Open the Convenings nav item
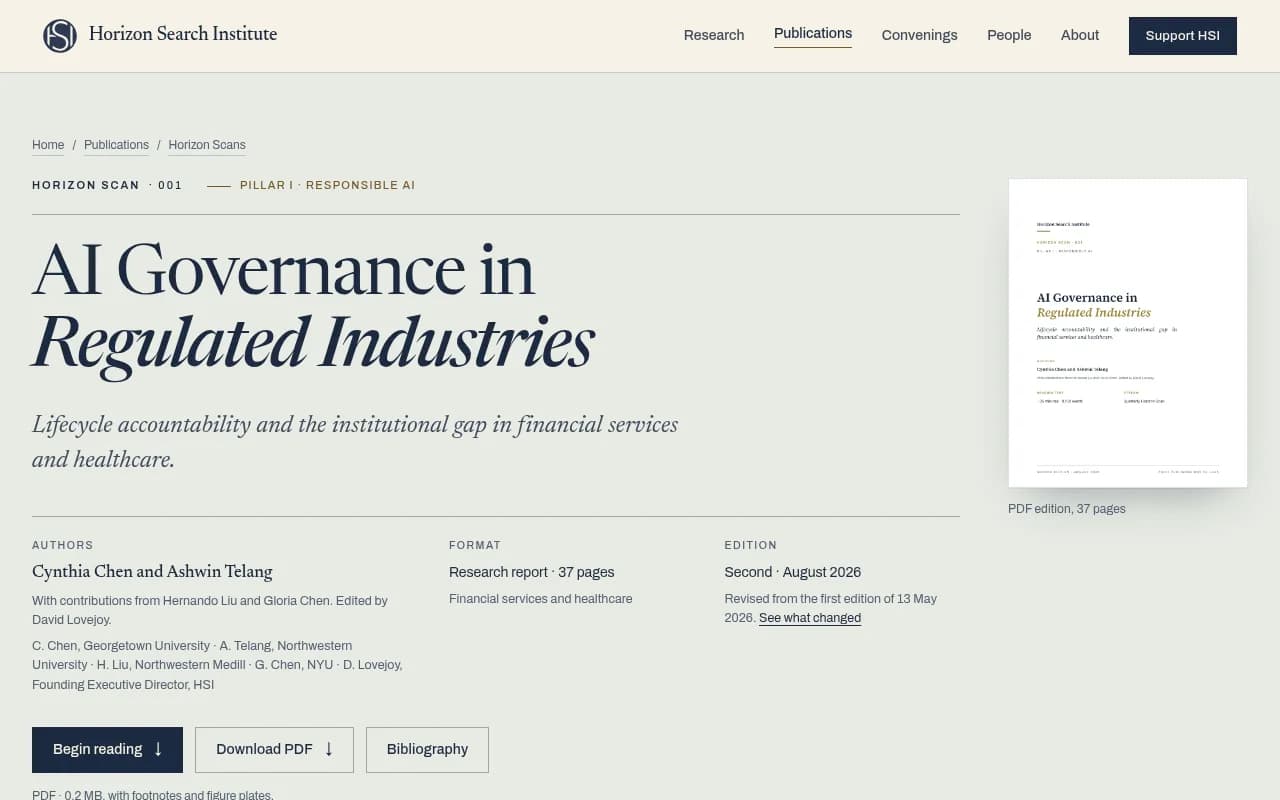This screenshot has width=1280, height=800. (920, 35)
